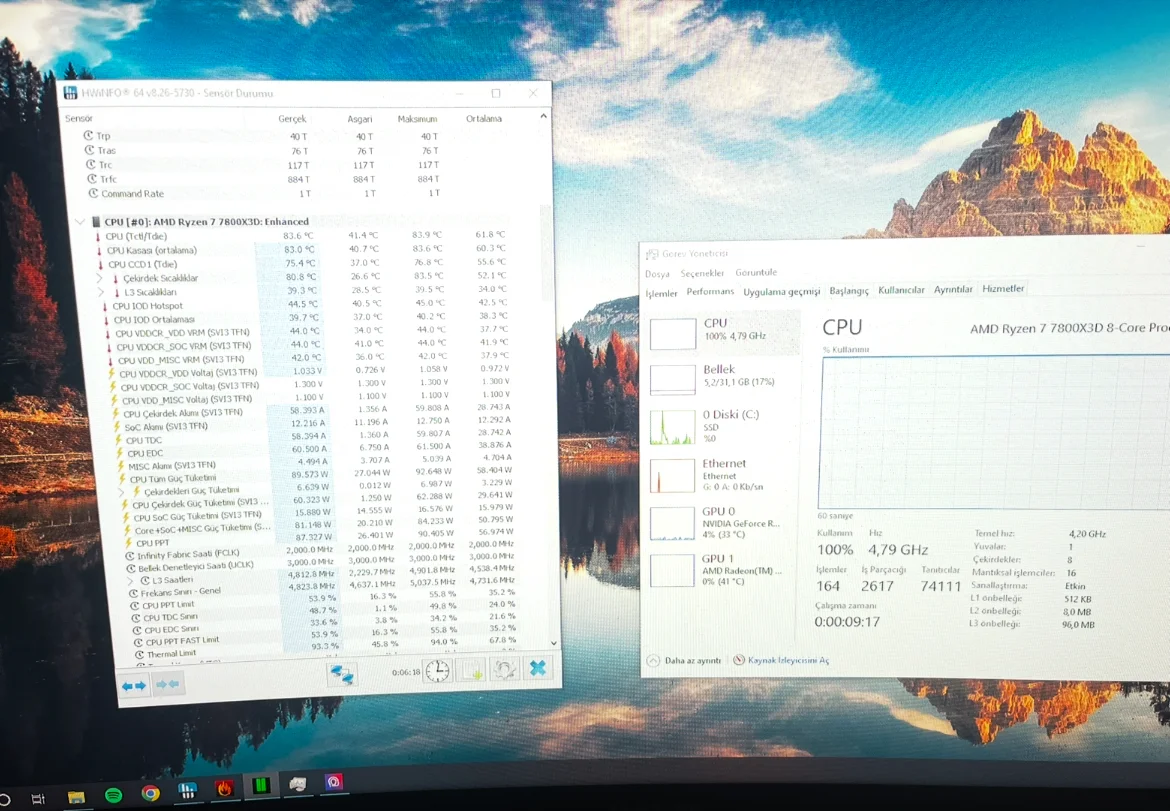Collapse the CPU [#0] AMD Ryzen 7 7800X3D section
The image size is (1170, 811).
pos(80,222)
